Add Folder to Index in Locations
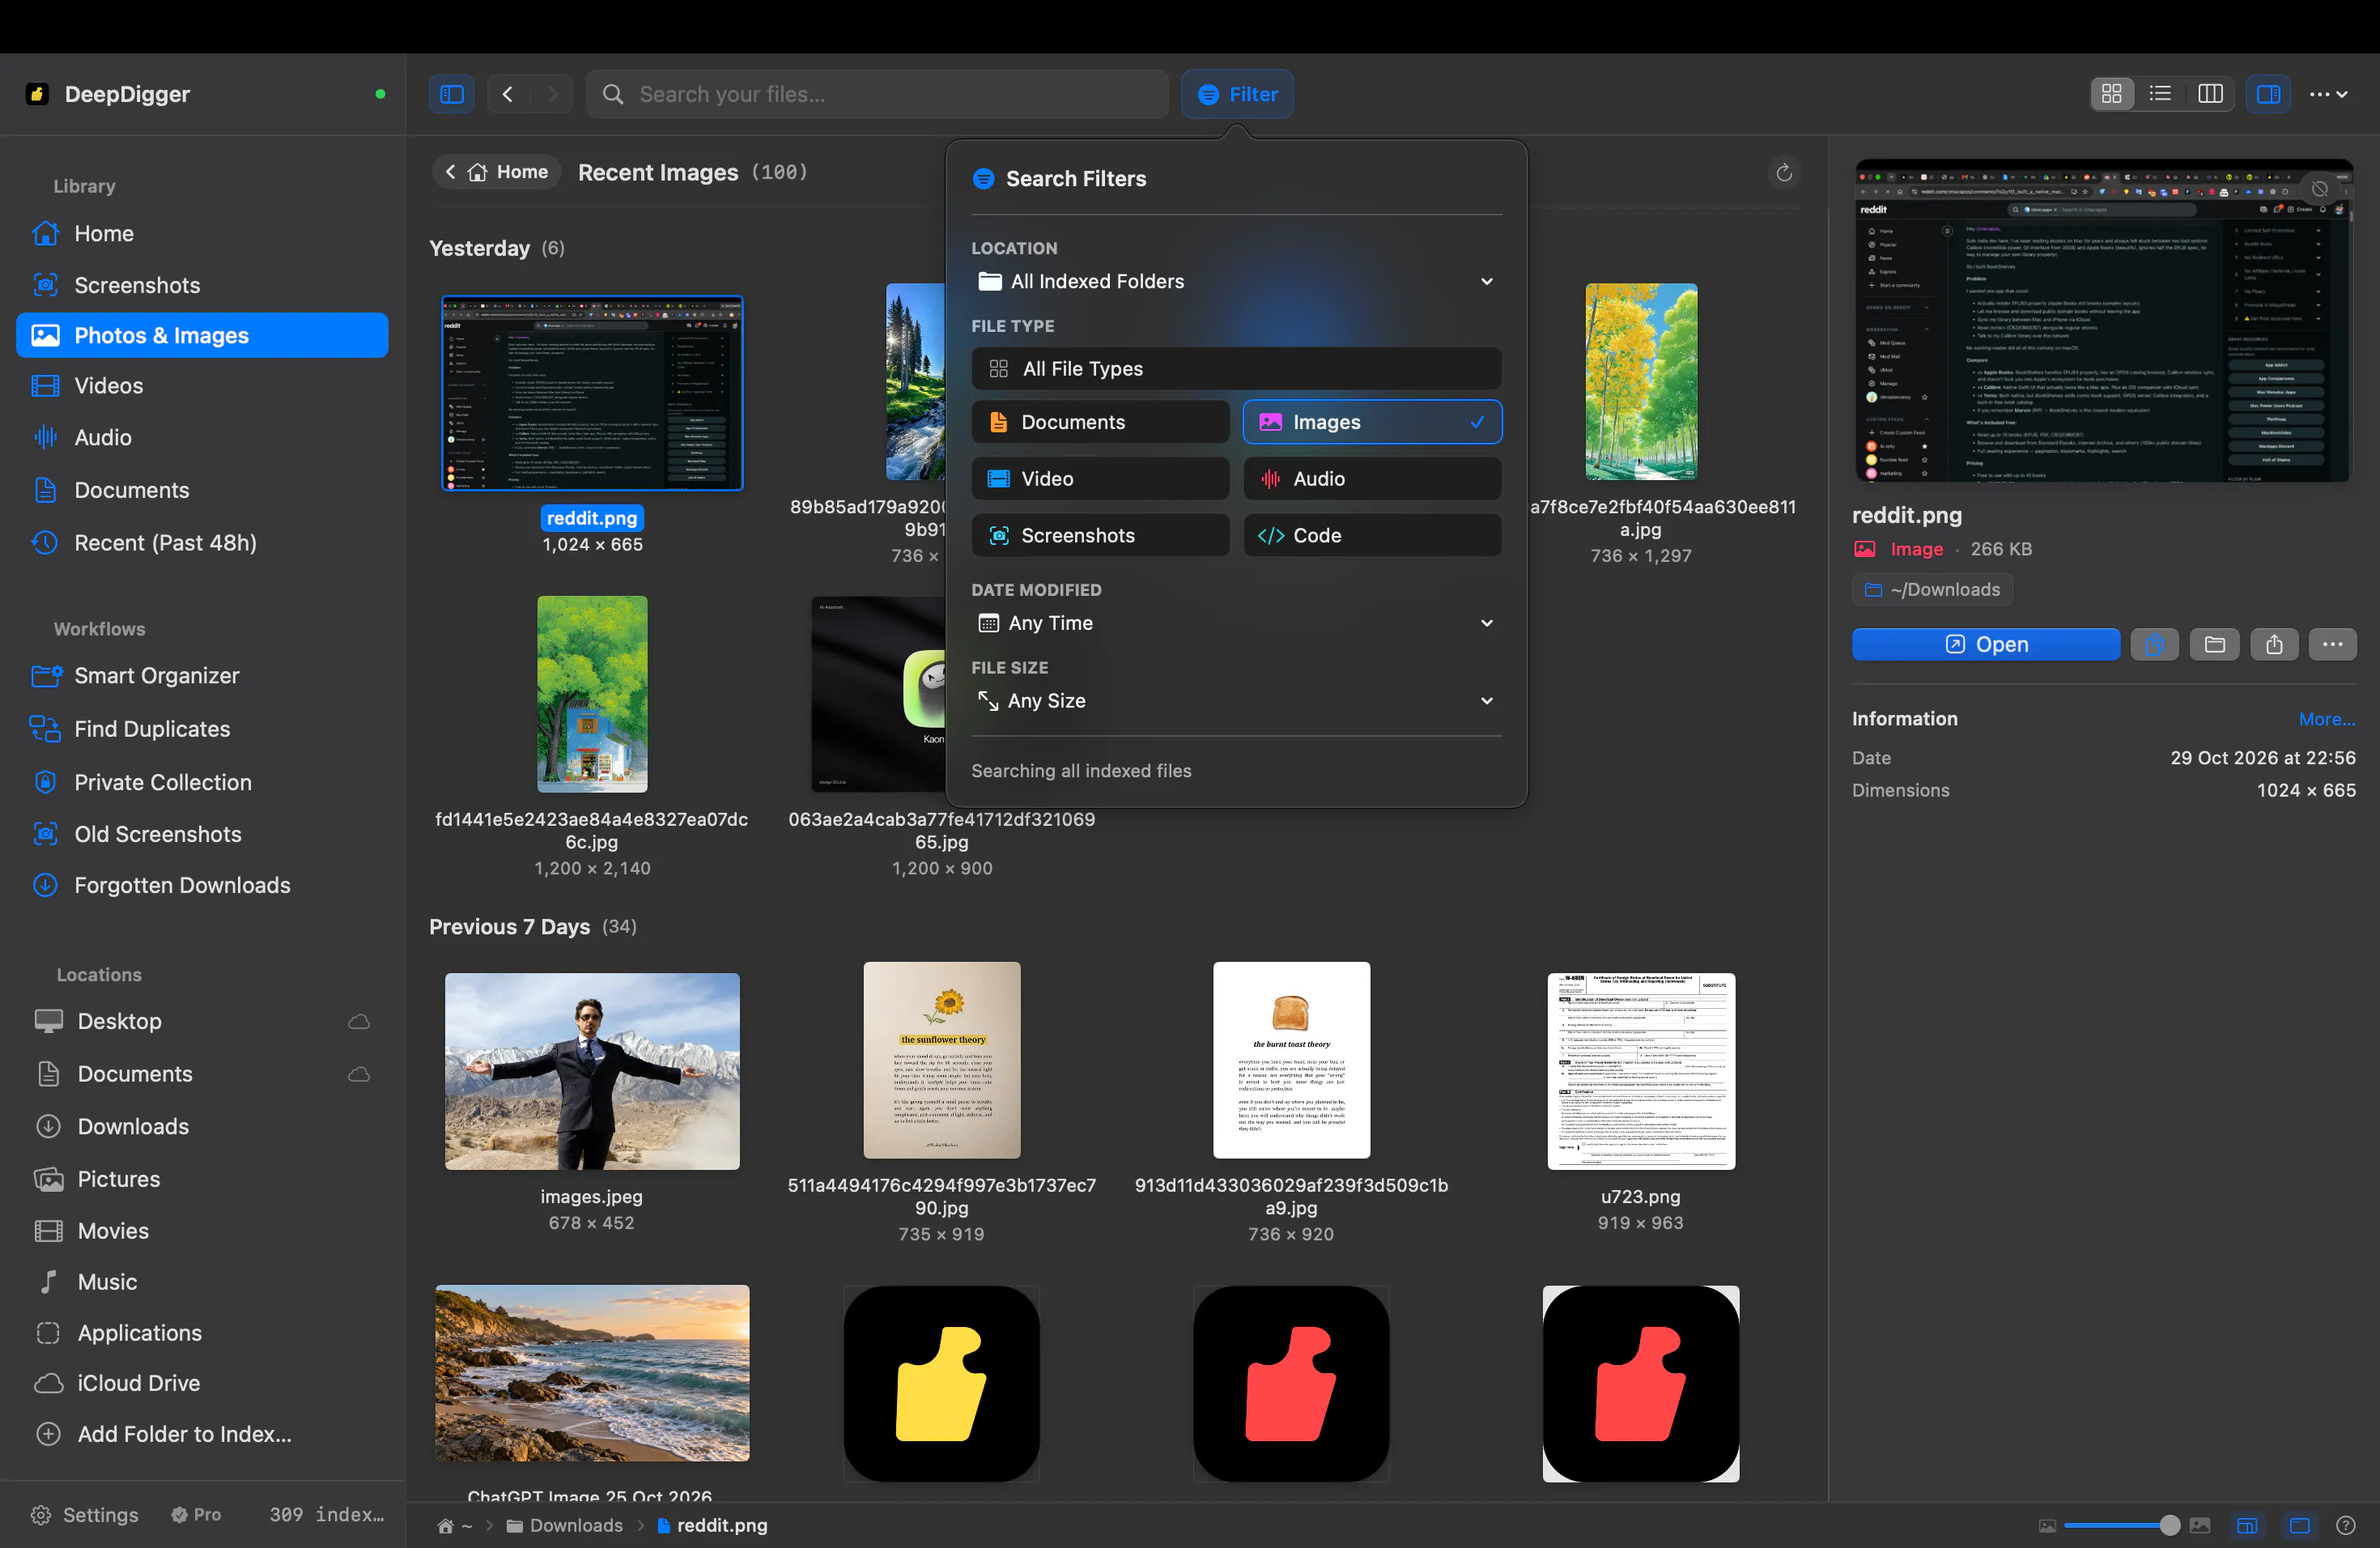The height and width of the screenshot is (1548, 2380). pos(203,1434)
